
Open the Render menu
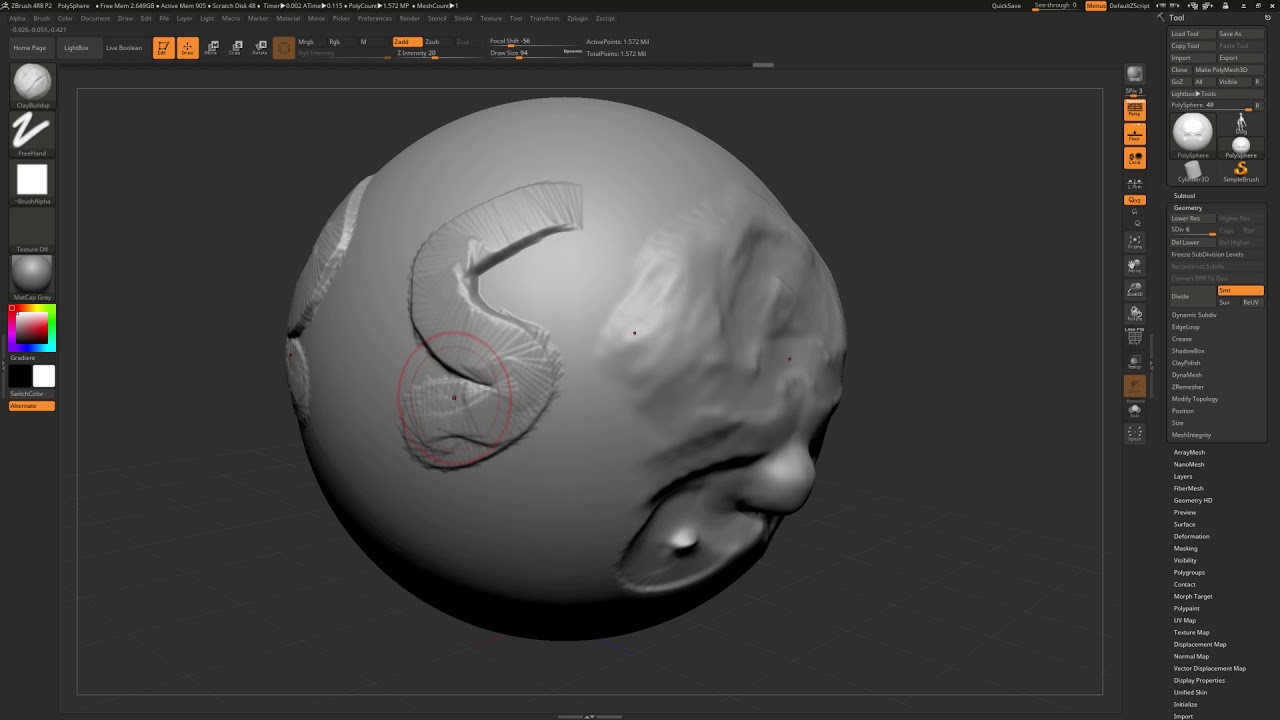coord(410,18)
